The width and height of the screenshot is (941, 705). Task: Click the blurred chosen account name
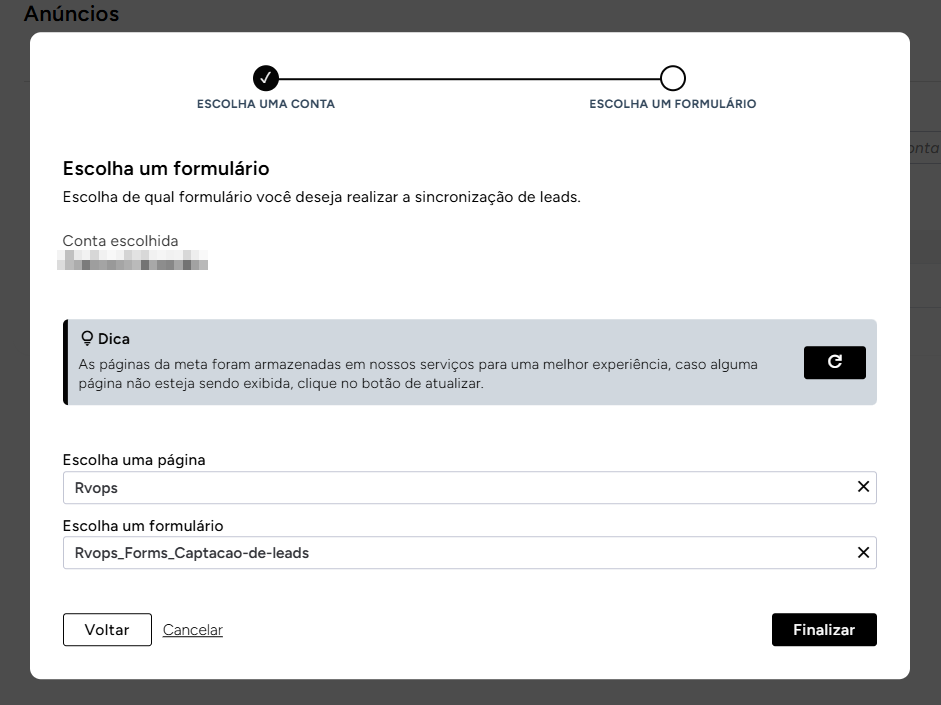point(135,264)
